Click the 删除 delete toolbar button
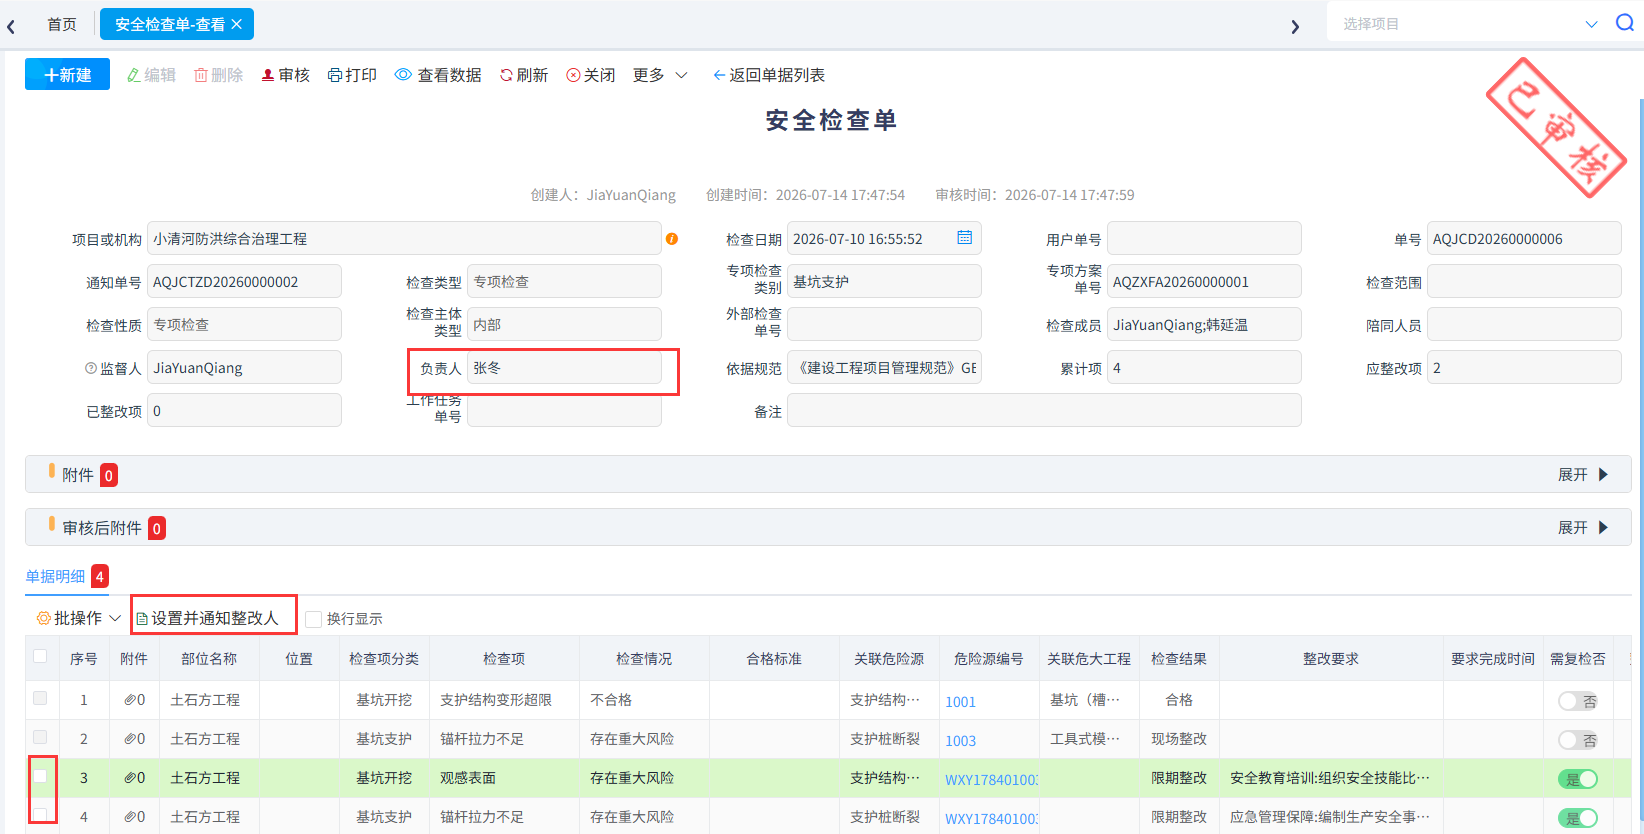 click(x=218, y=75)
